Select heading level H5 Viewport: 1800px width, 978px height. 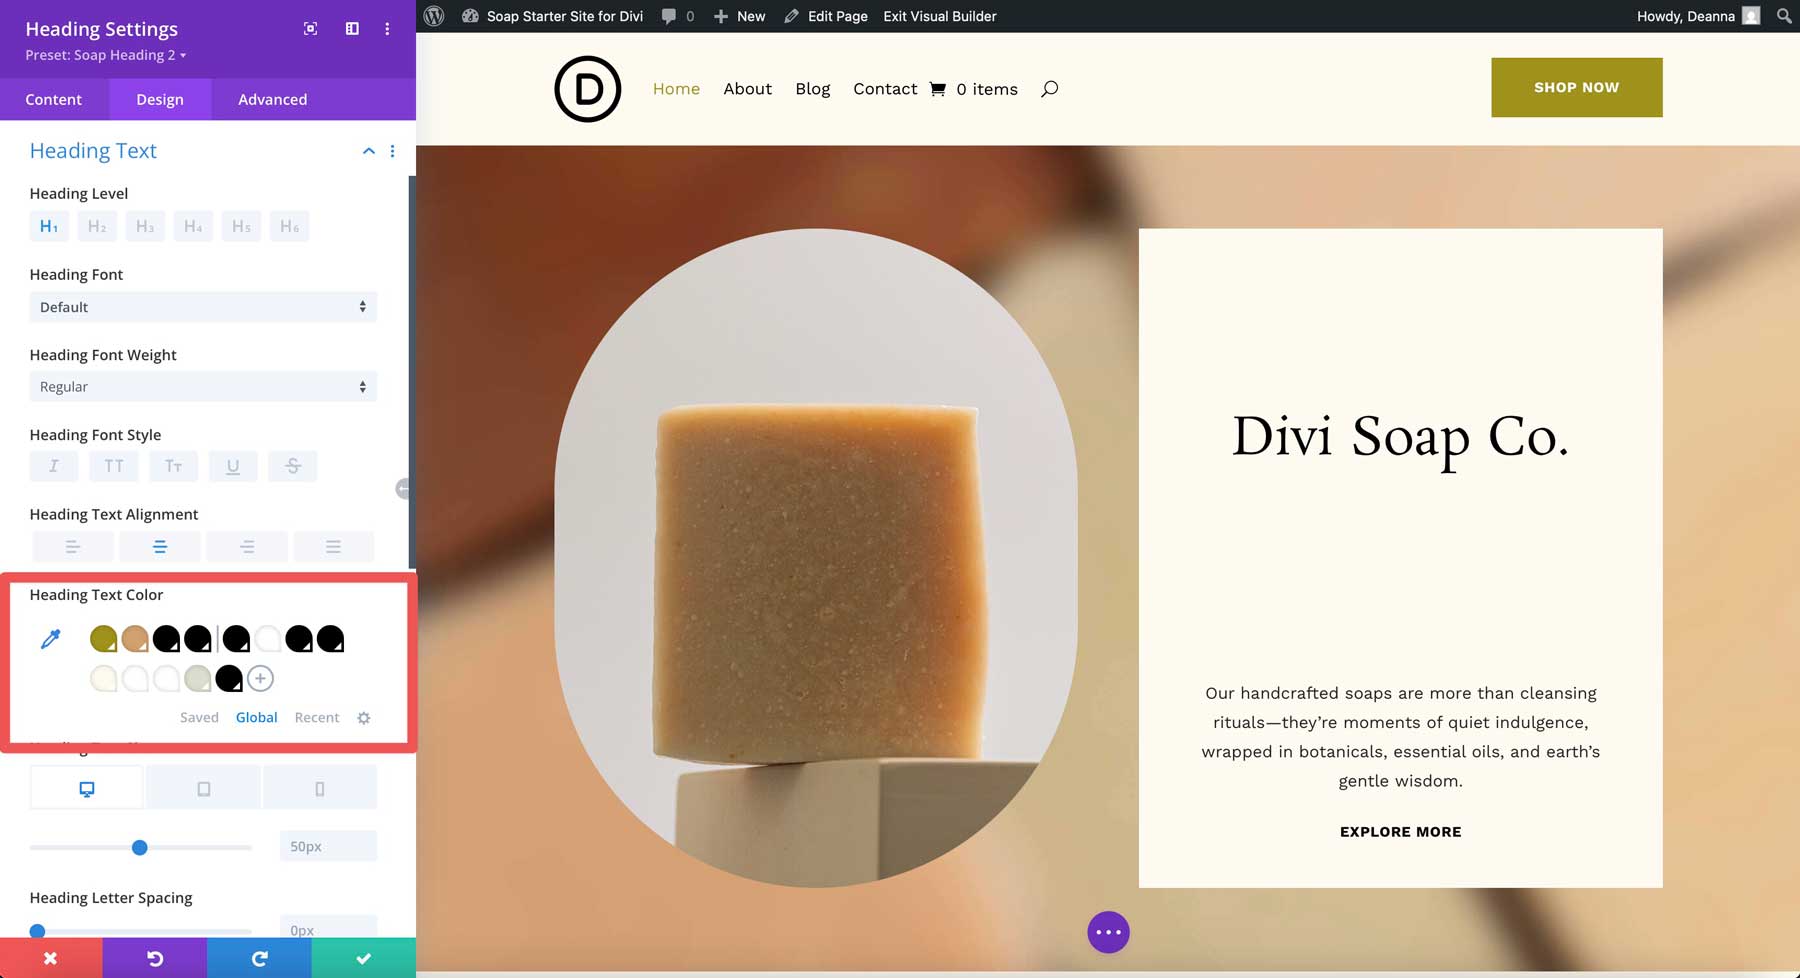(x=241, y=226)
